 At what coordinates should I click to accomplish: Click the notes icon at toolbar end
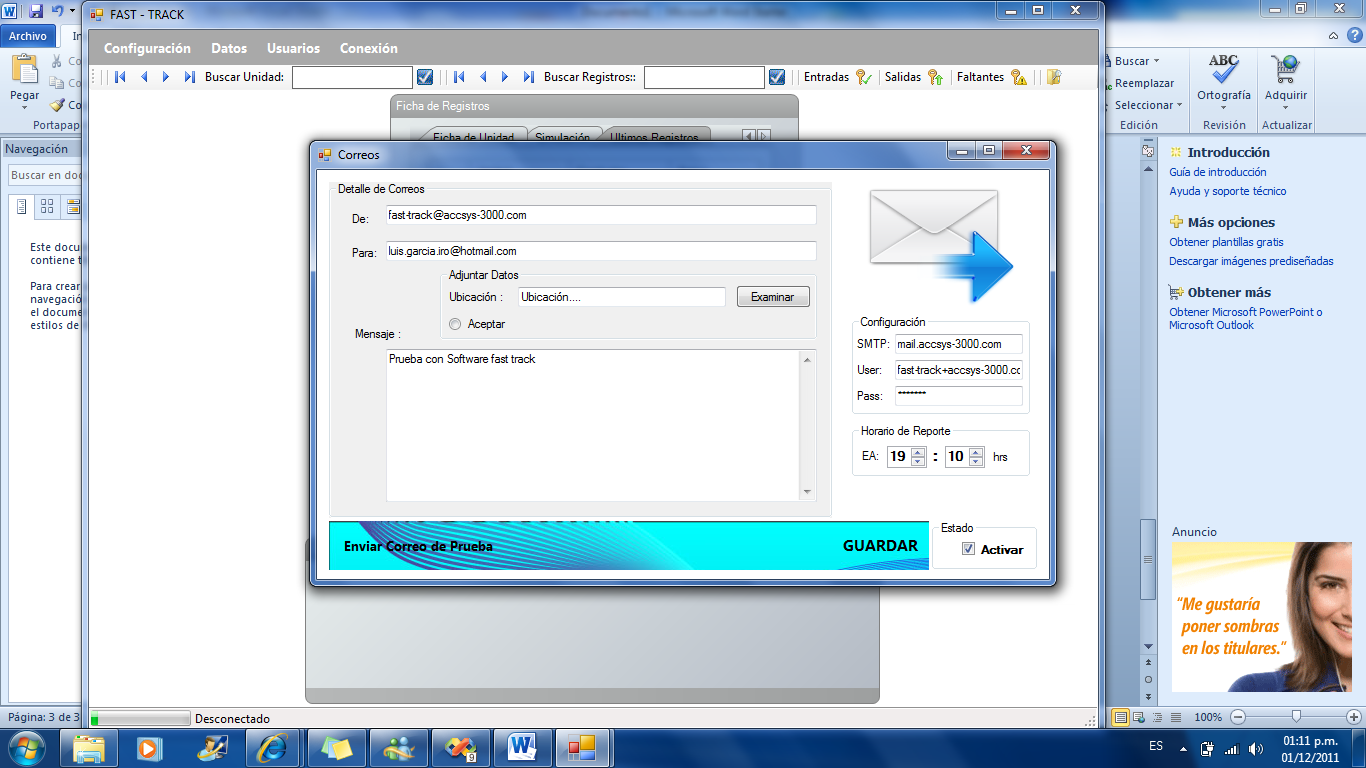1054,77
